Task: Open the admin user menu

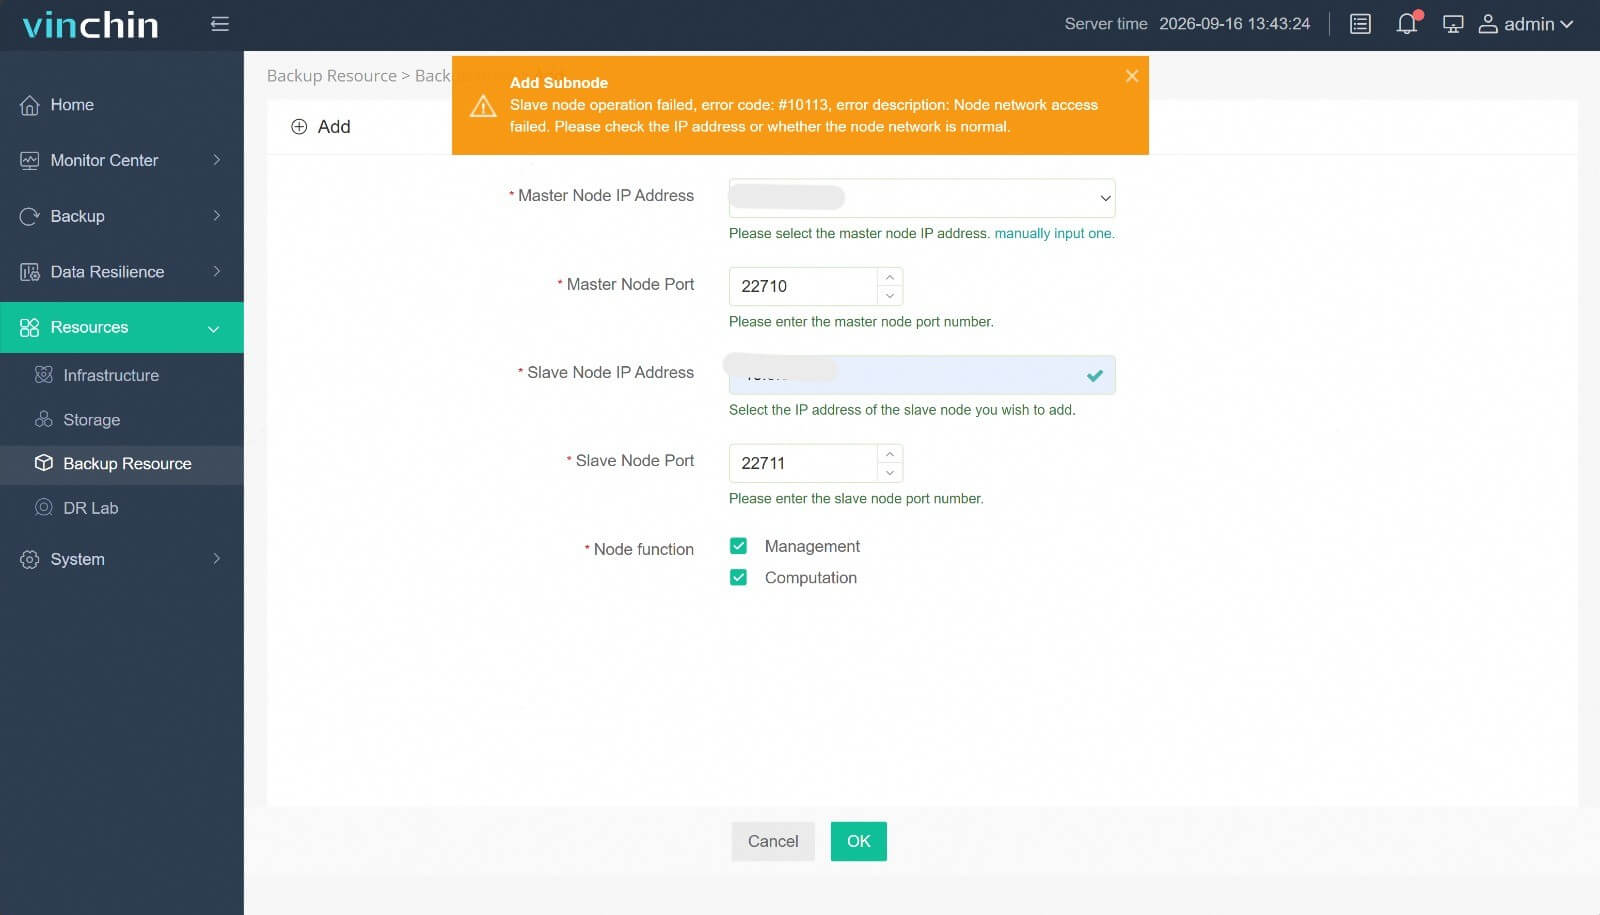Action: coord(1526,24)
